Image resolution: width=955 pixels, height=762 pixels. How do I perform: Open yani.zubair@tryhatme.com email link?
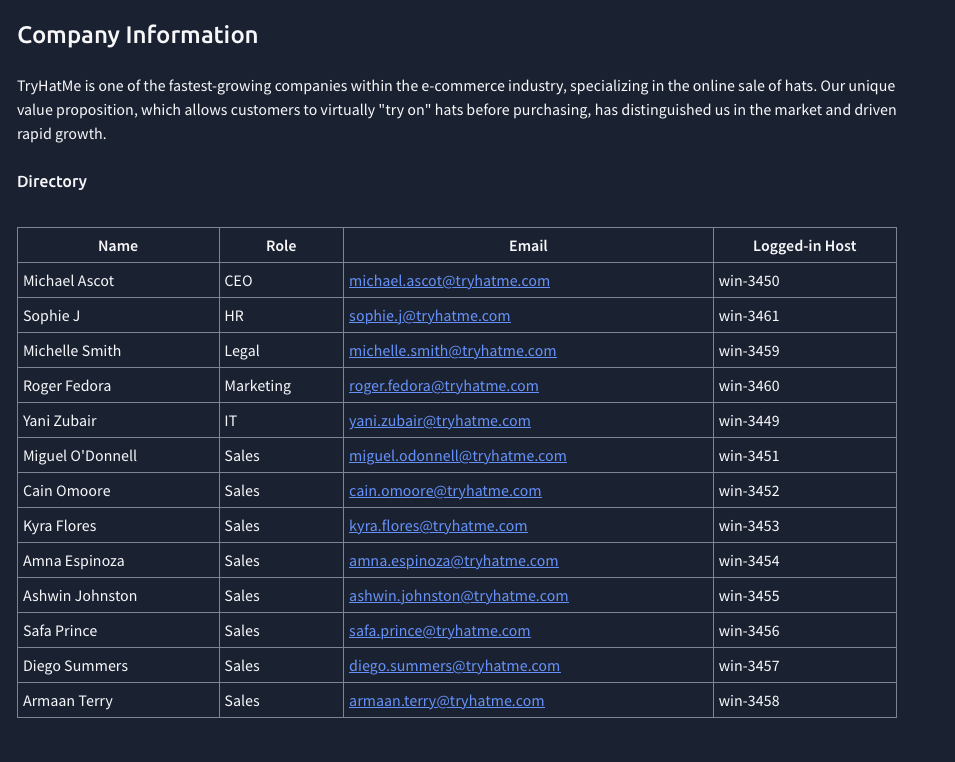pos(440,421)
